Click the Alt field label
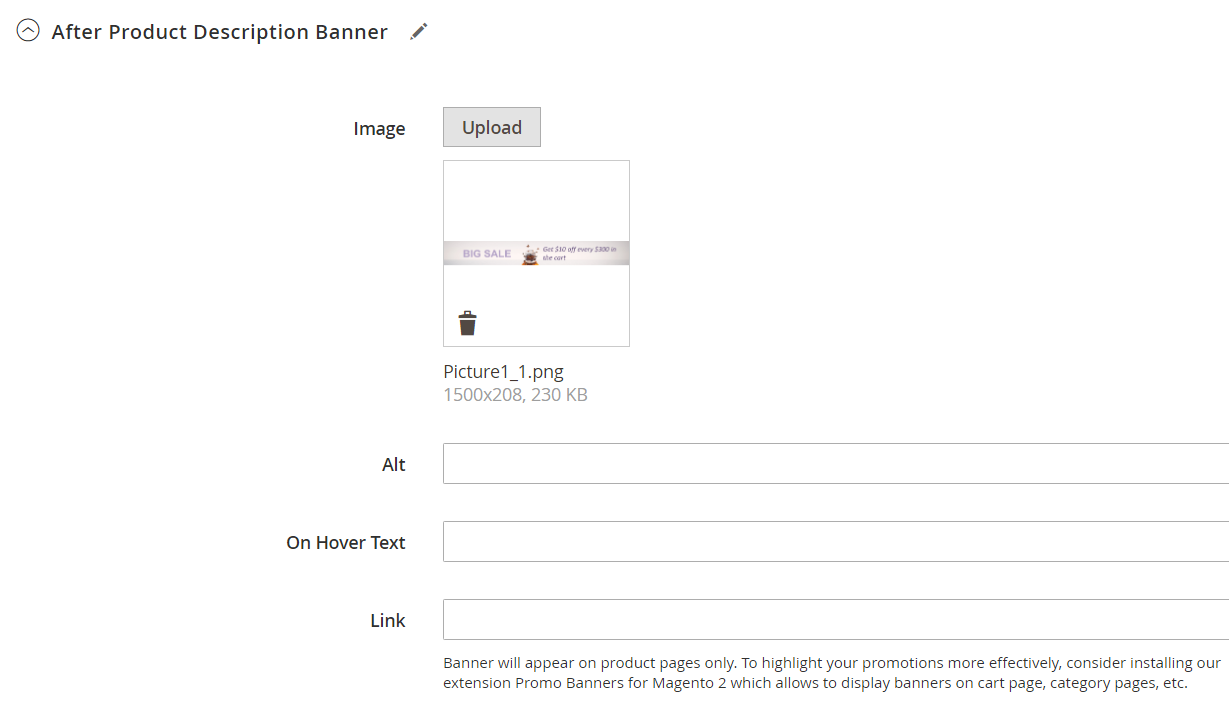This screenshot has width=1229, height=712. click(394, 465)
